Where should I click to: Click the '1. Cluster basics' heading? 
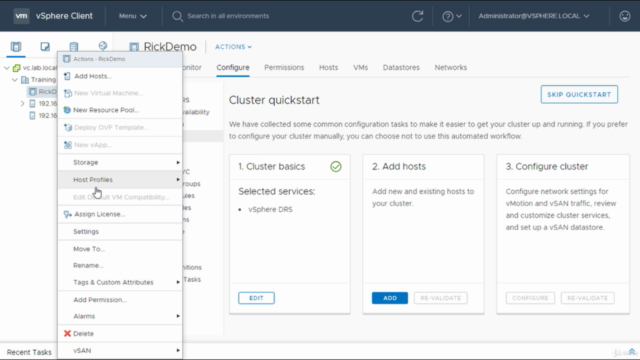tap(271, 167)
